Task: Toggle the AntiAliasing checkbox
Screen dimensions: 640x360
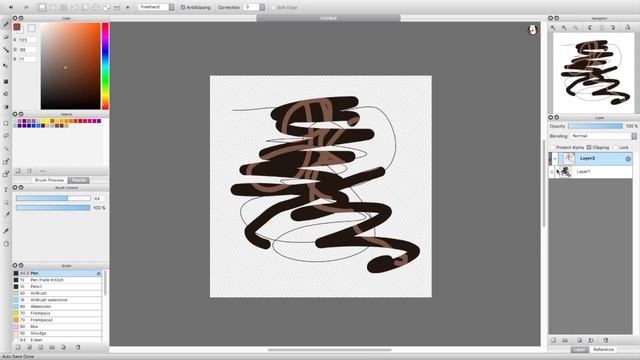Action: [x=183, y=7]
